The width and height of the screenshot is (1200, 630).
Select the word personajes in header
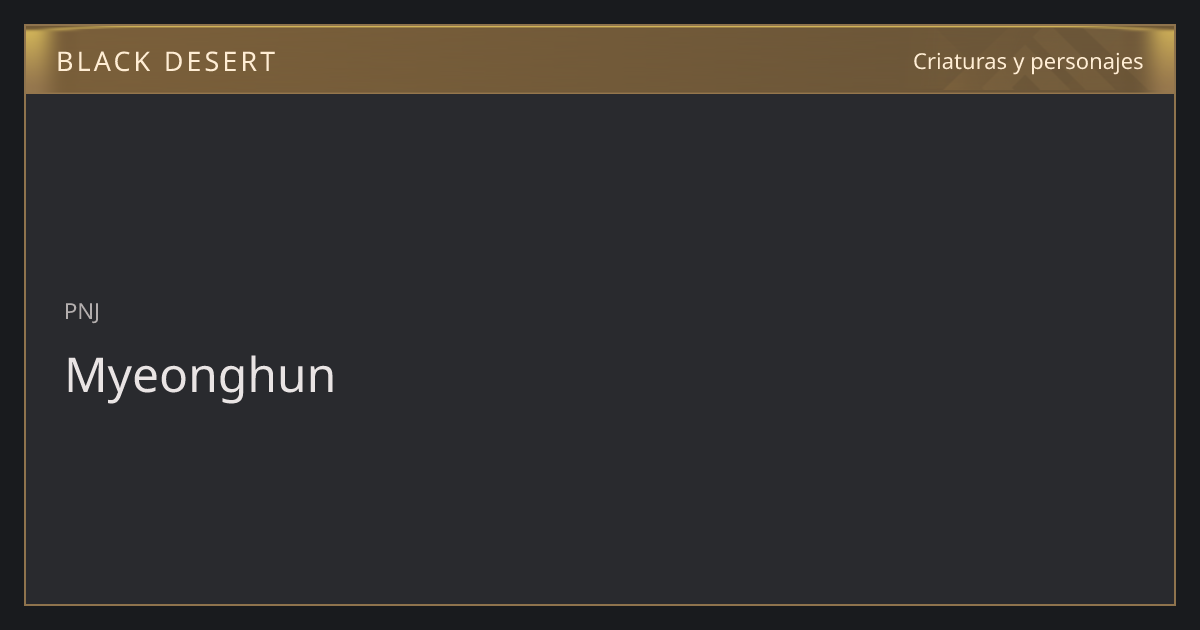[1087, 62]
